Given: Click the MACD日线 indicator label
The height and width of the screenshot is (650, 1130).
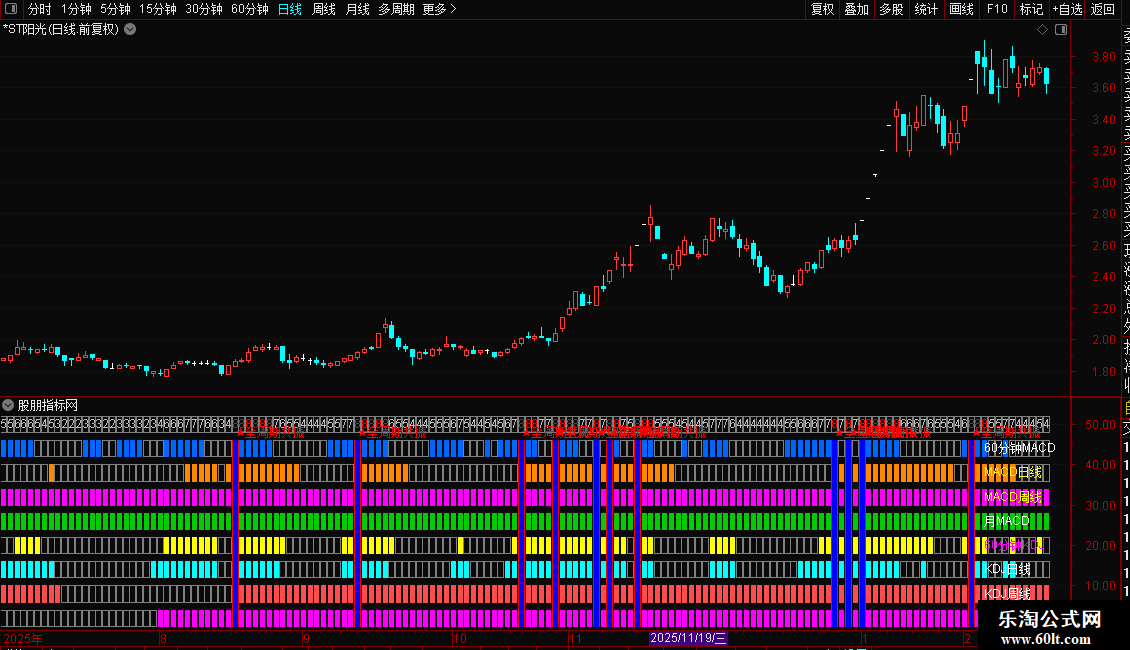Looking at the screenshot, I should [x=1013, y=472].
